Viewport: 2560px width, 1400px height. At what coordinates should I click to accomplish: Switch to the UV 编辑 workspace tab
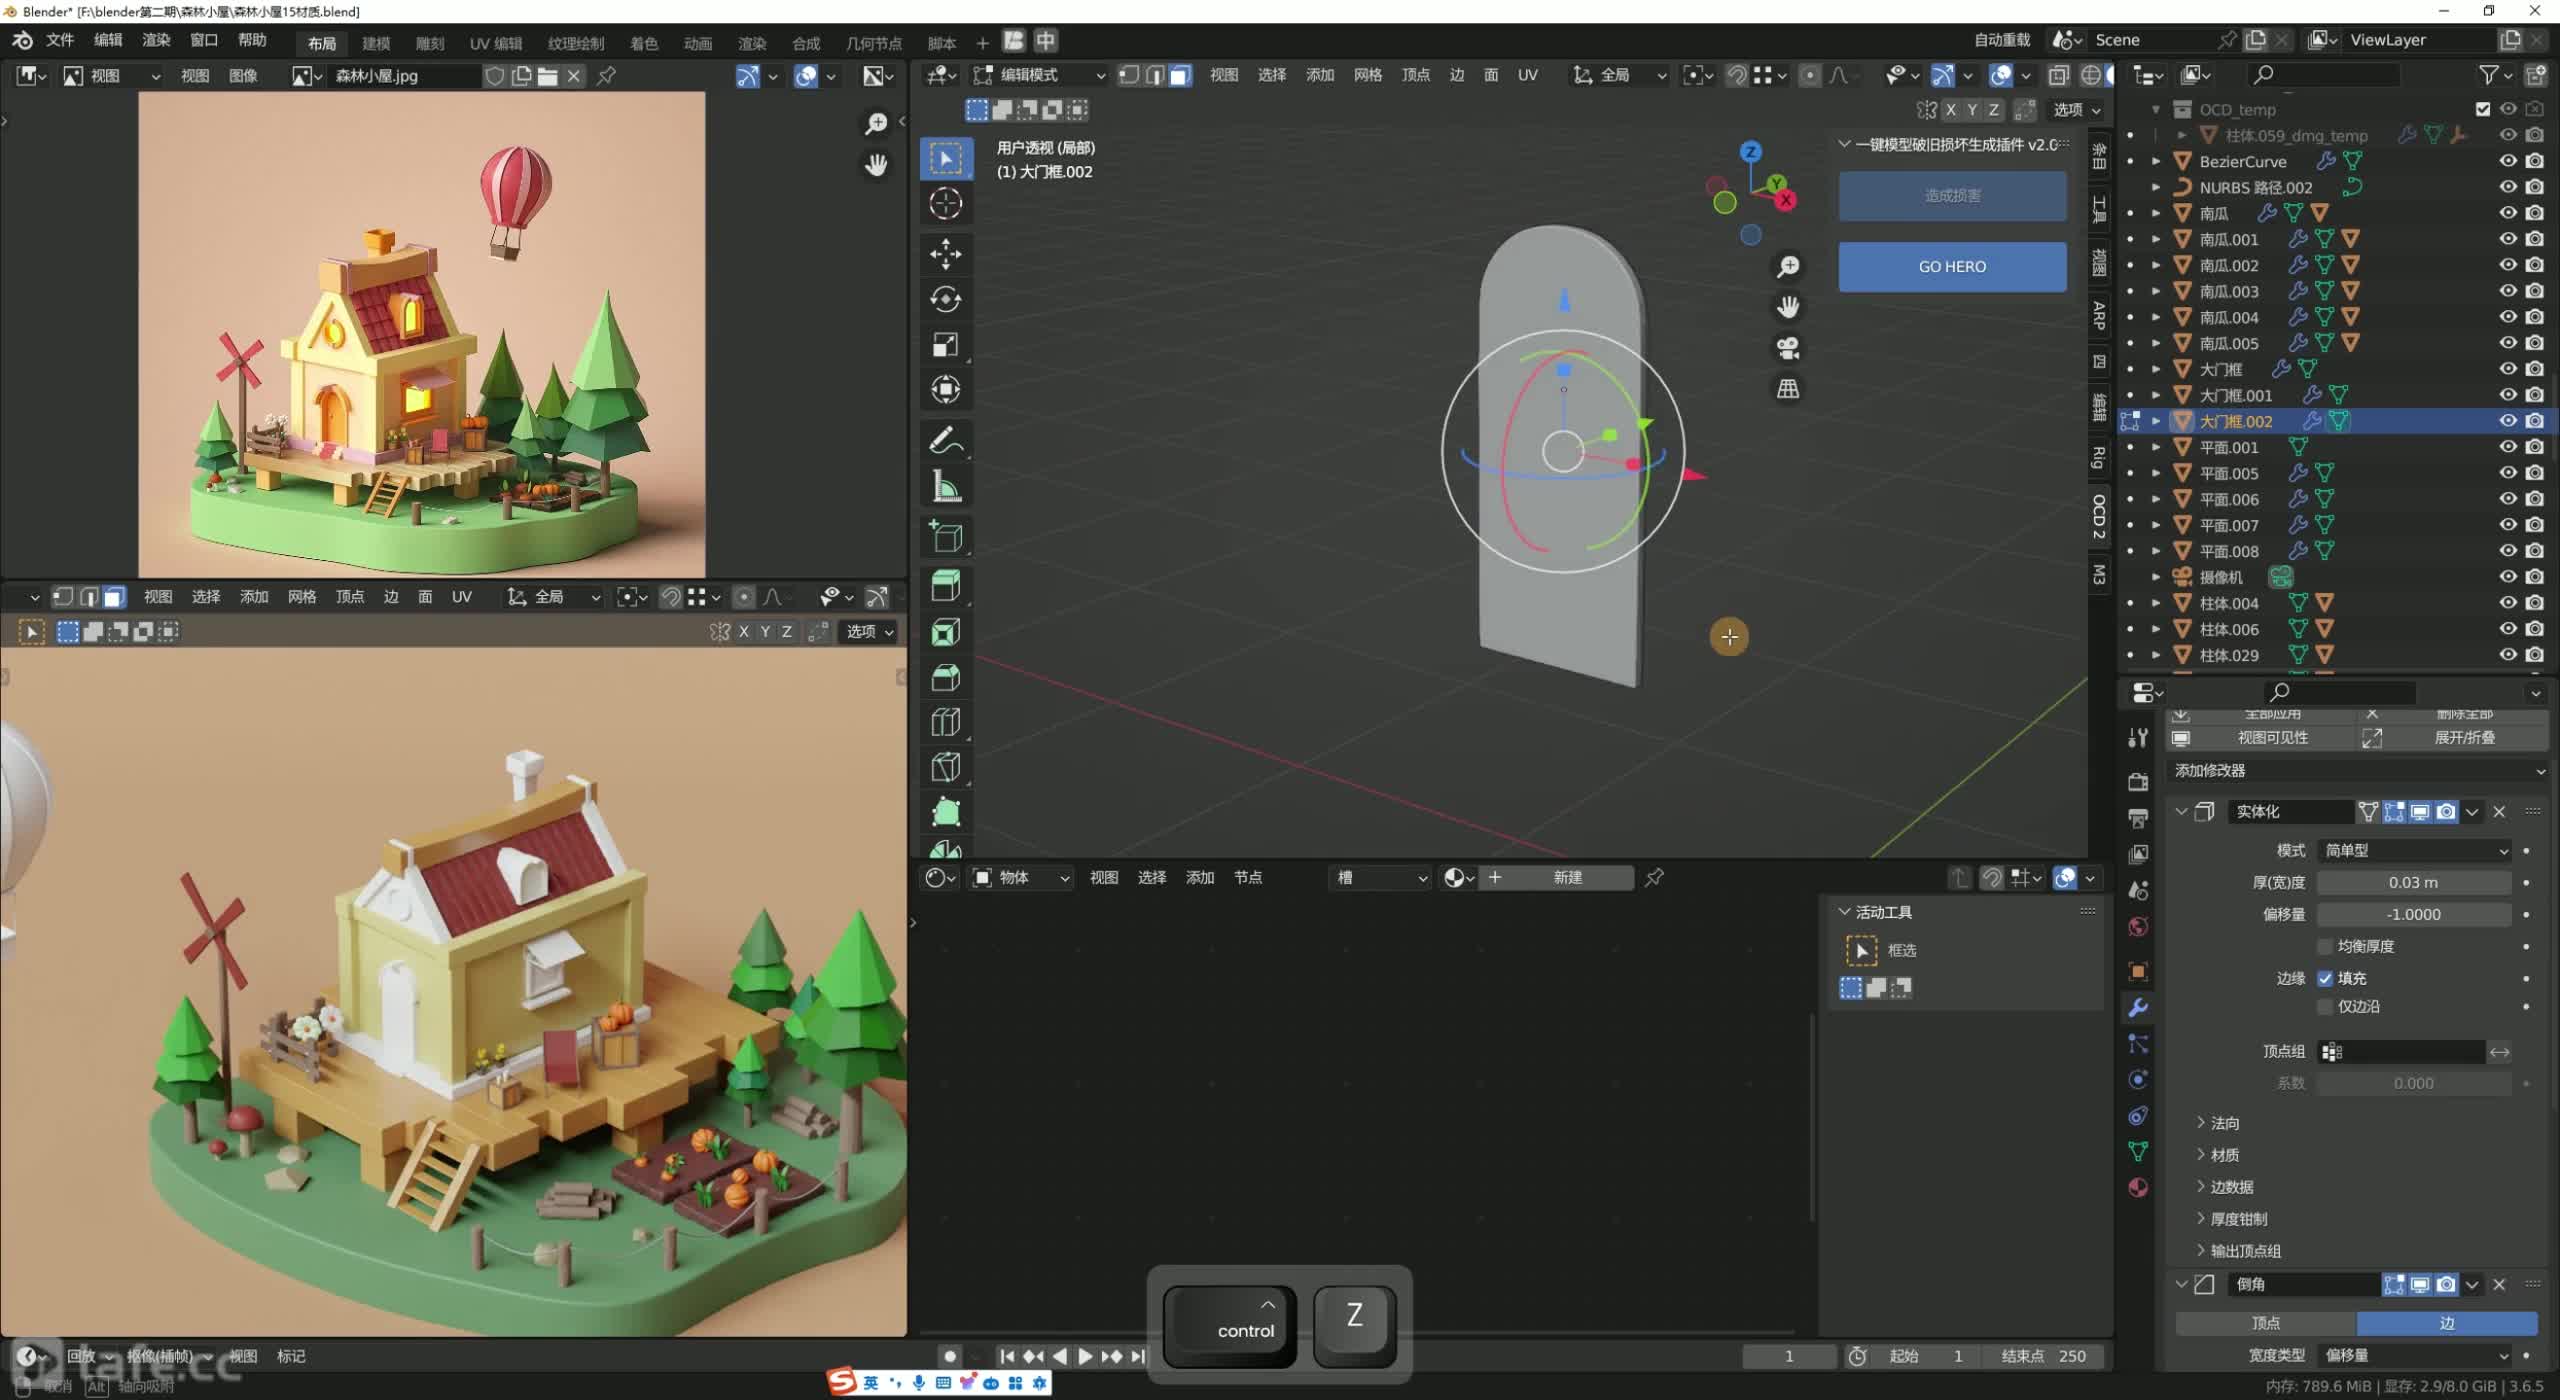[x=496, y=43]
